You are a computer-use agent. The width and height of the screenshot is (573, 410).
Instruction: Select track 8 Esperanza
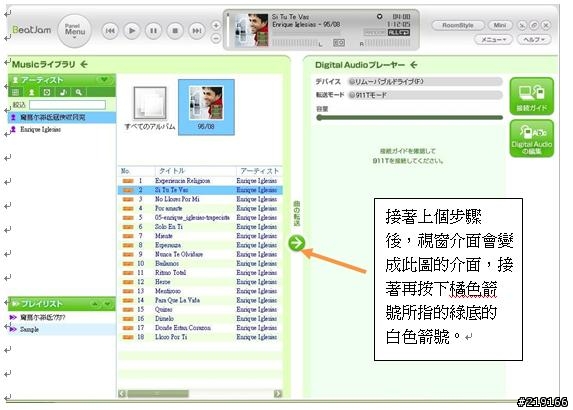point(200,245)
